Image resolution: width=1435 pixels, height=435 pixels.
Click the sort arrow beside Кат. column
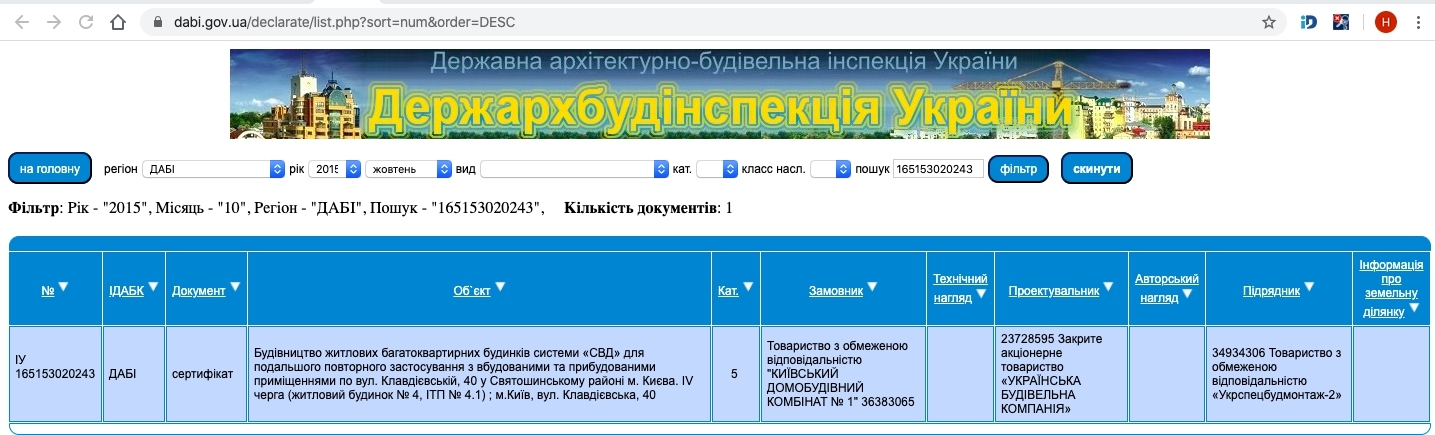(x=748, y=287)
